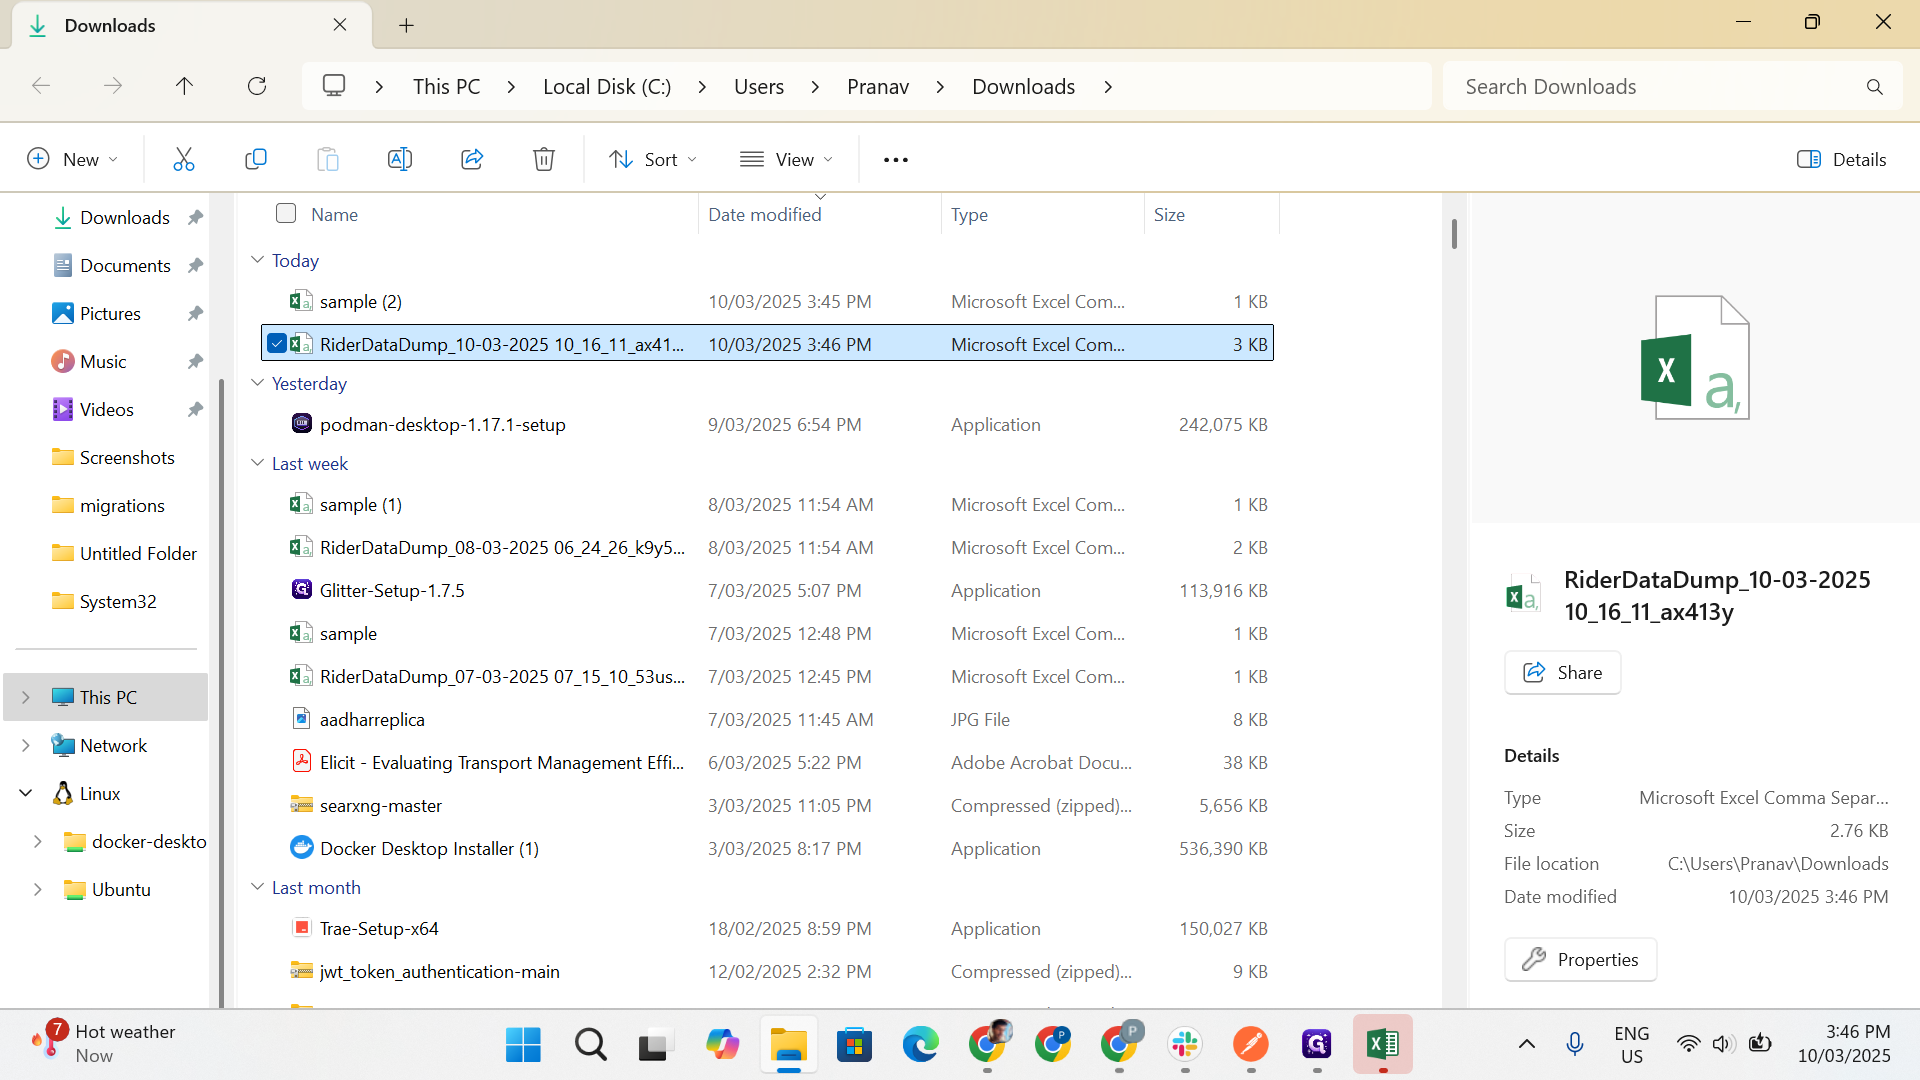Viewport: 1920px width, 1080px height.
Task: Open the Sort dropdown
Action: [x=653, y=159]
